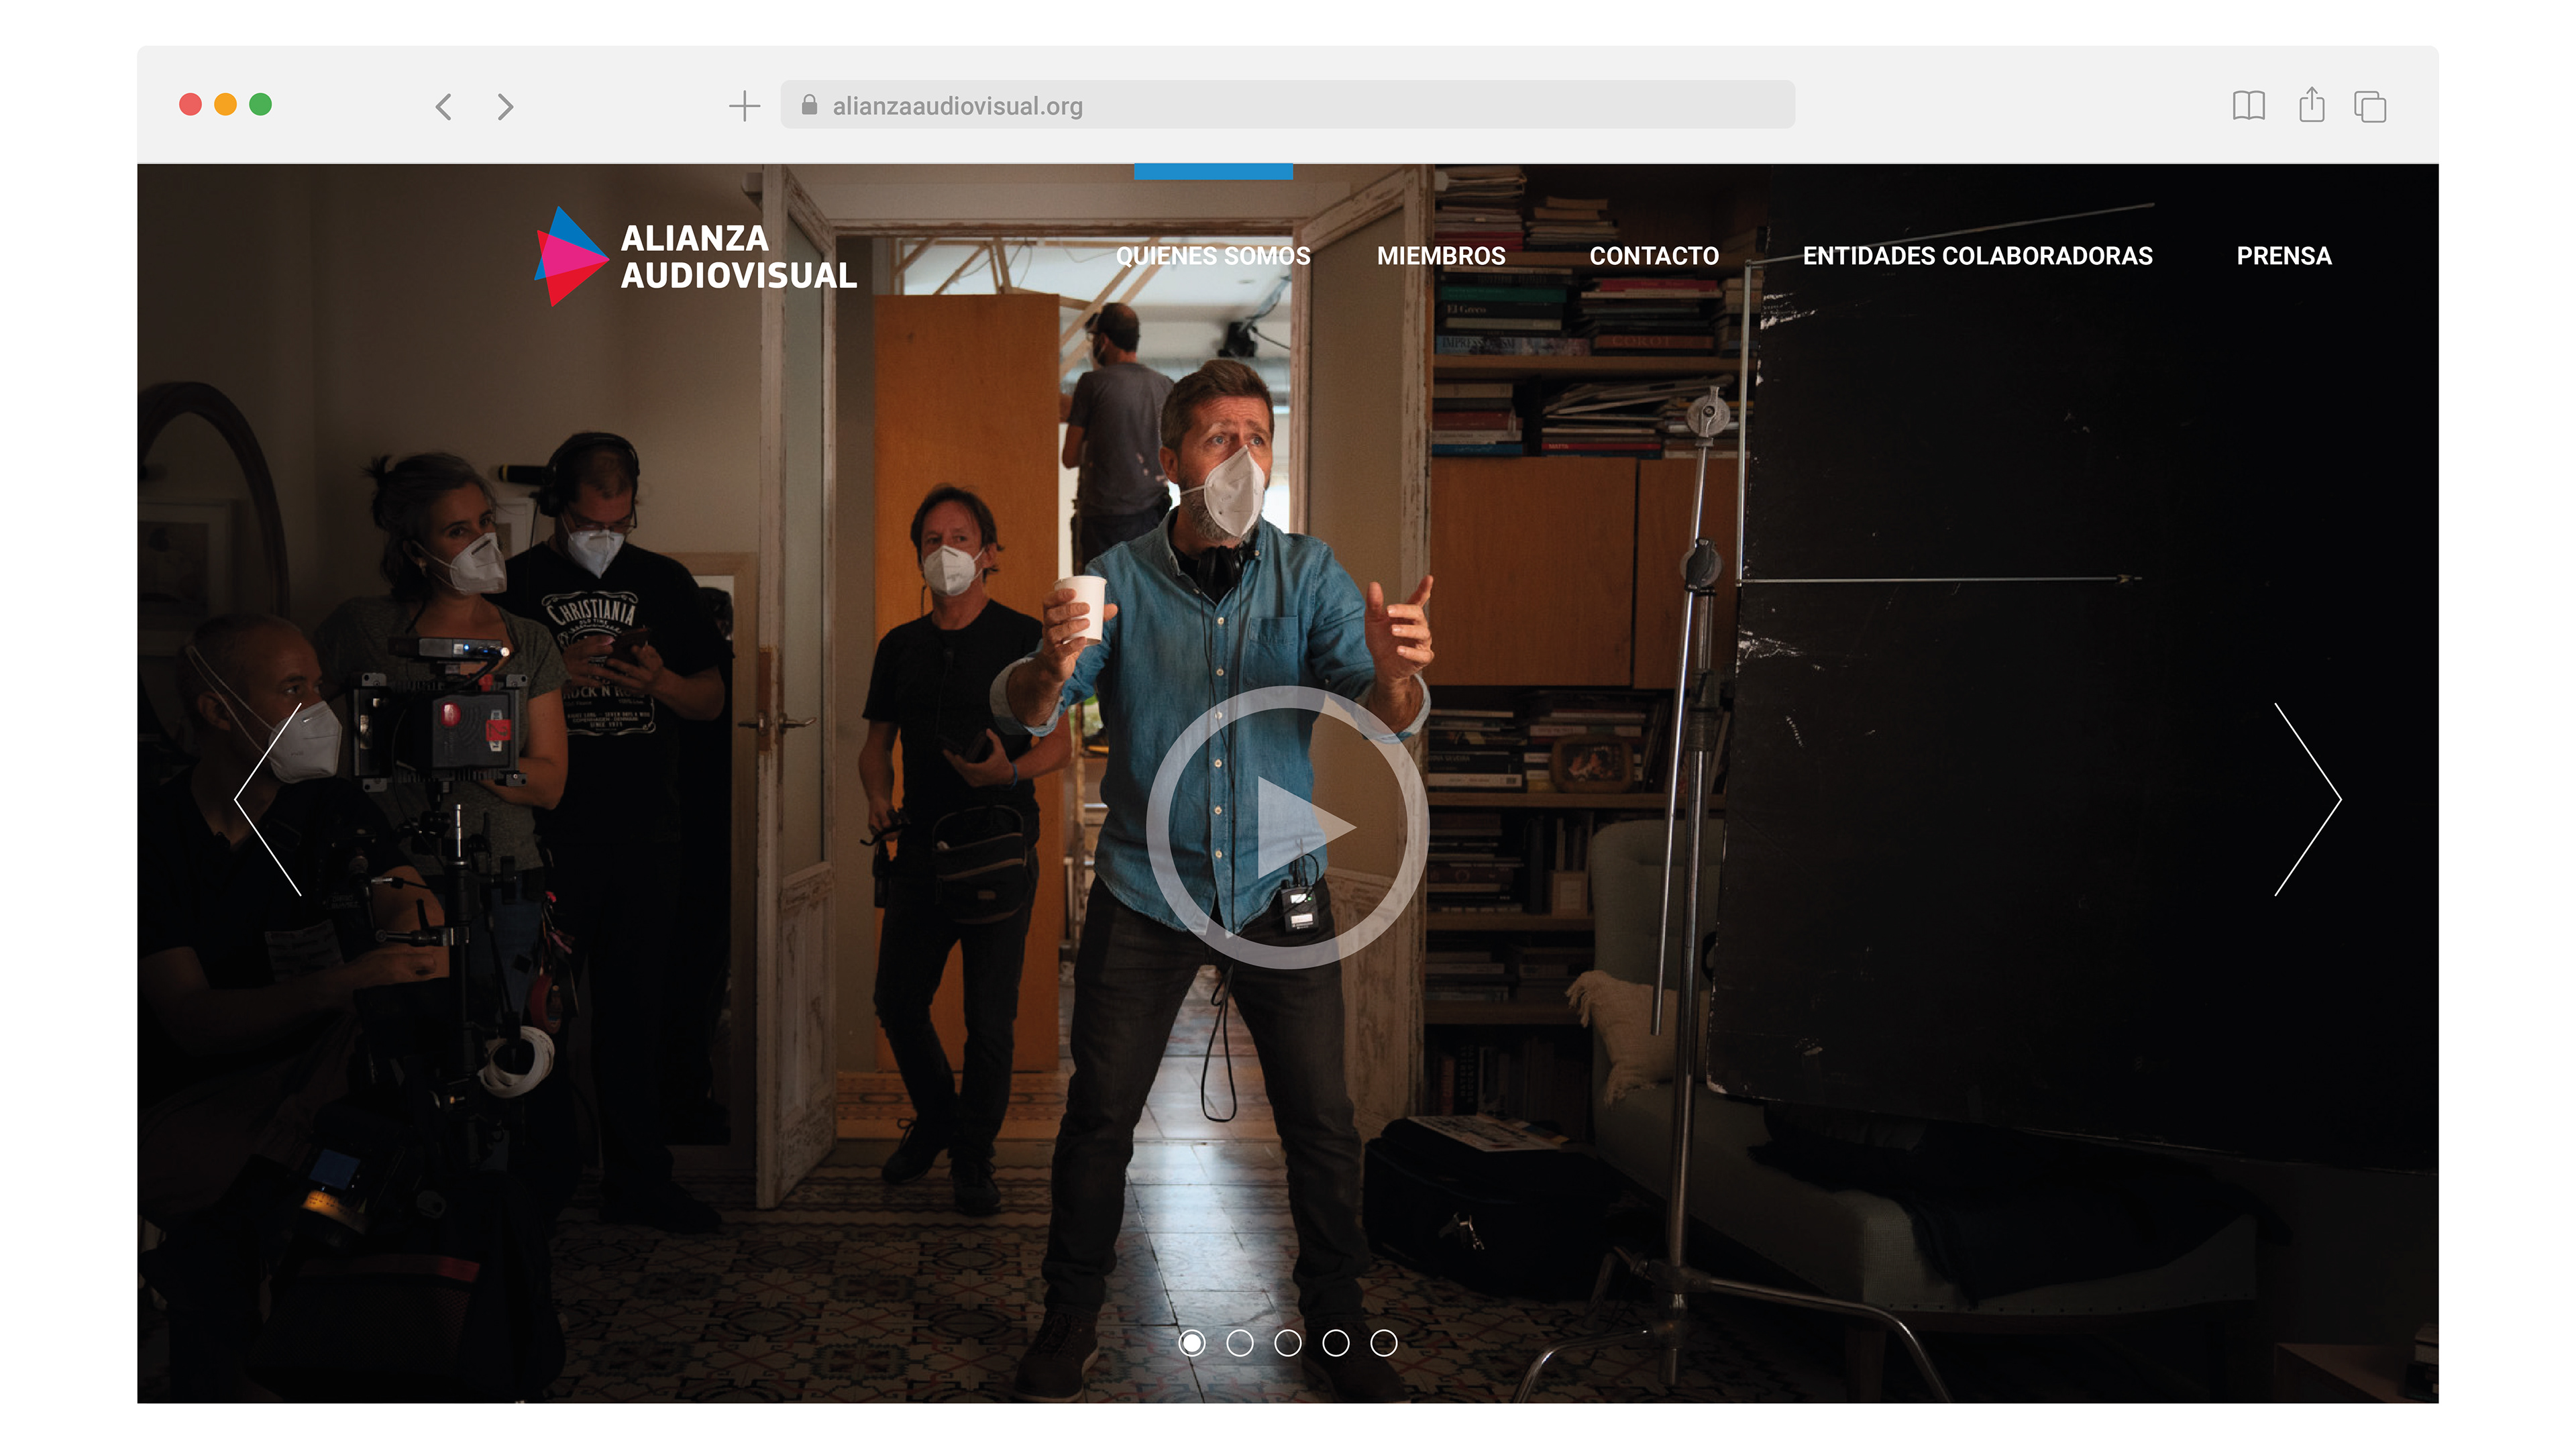2576x1449 pixels.
Task: Navigate to the Prensa section
Action: coord(2284,256)
